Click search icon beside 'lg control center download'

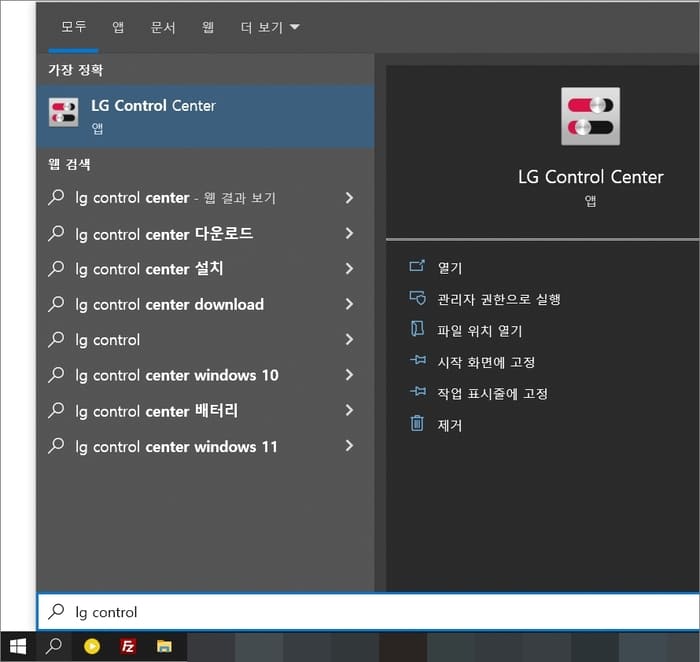pyautogui.click(x=56, y=304)
